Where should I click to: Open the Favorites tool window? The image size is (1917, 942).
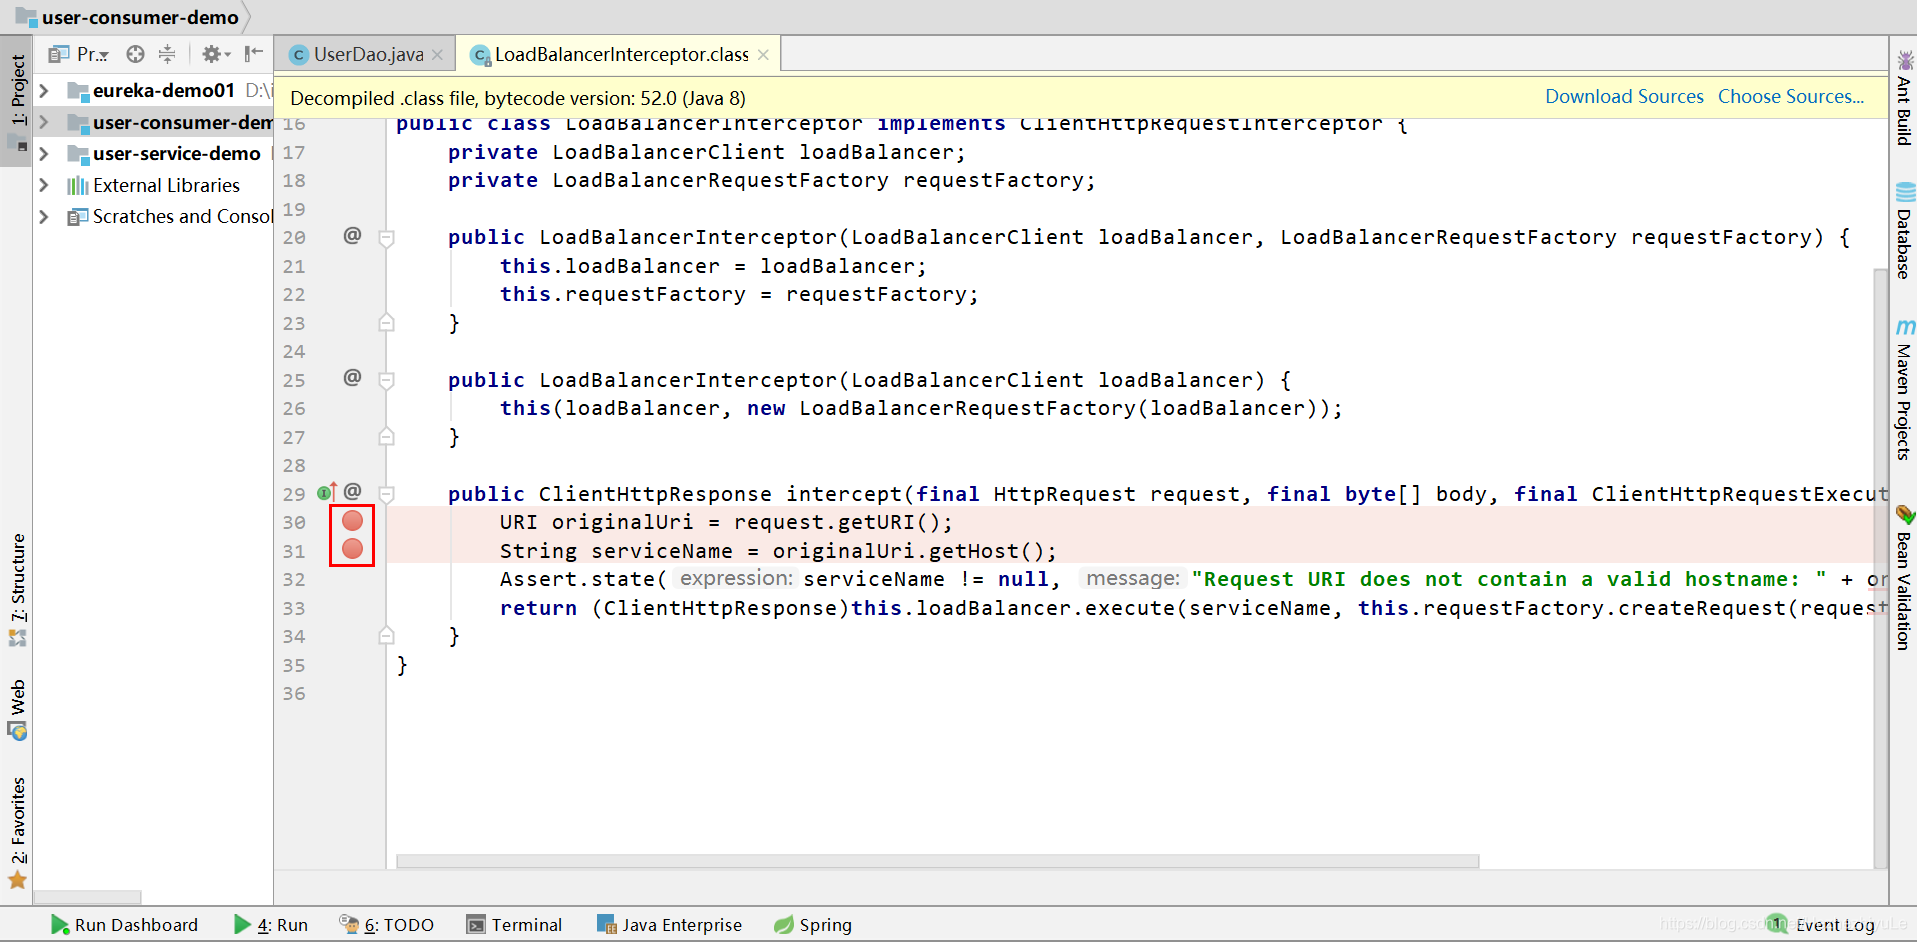click(18, 833)
